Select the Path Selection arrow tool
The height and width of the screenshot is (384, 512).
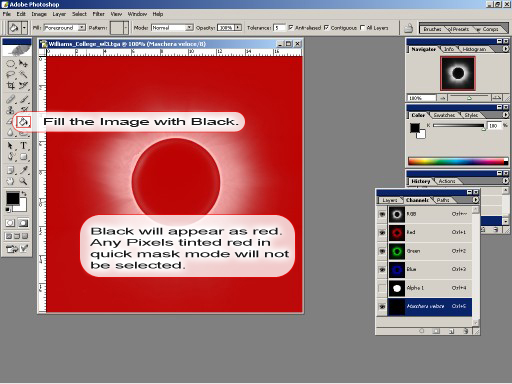[10, 146]
